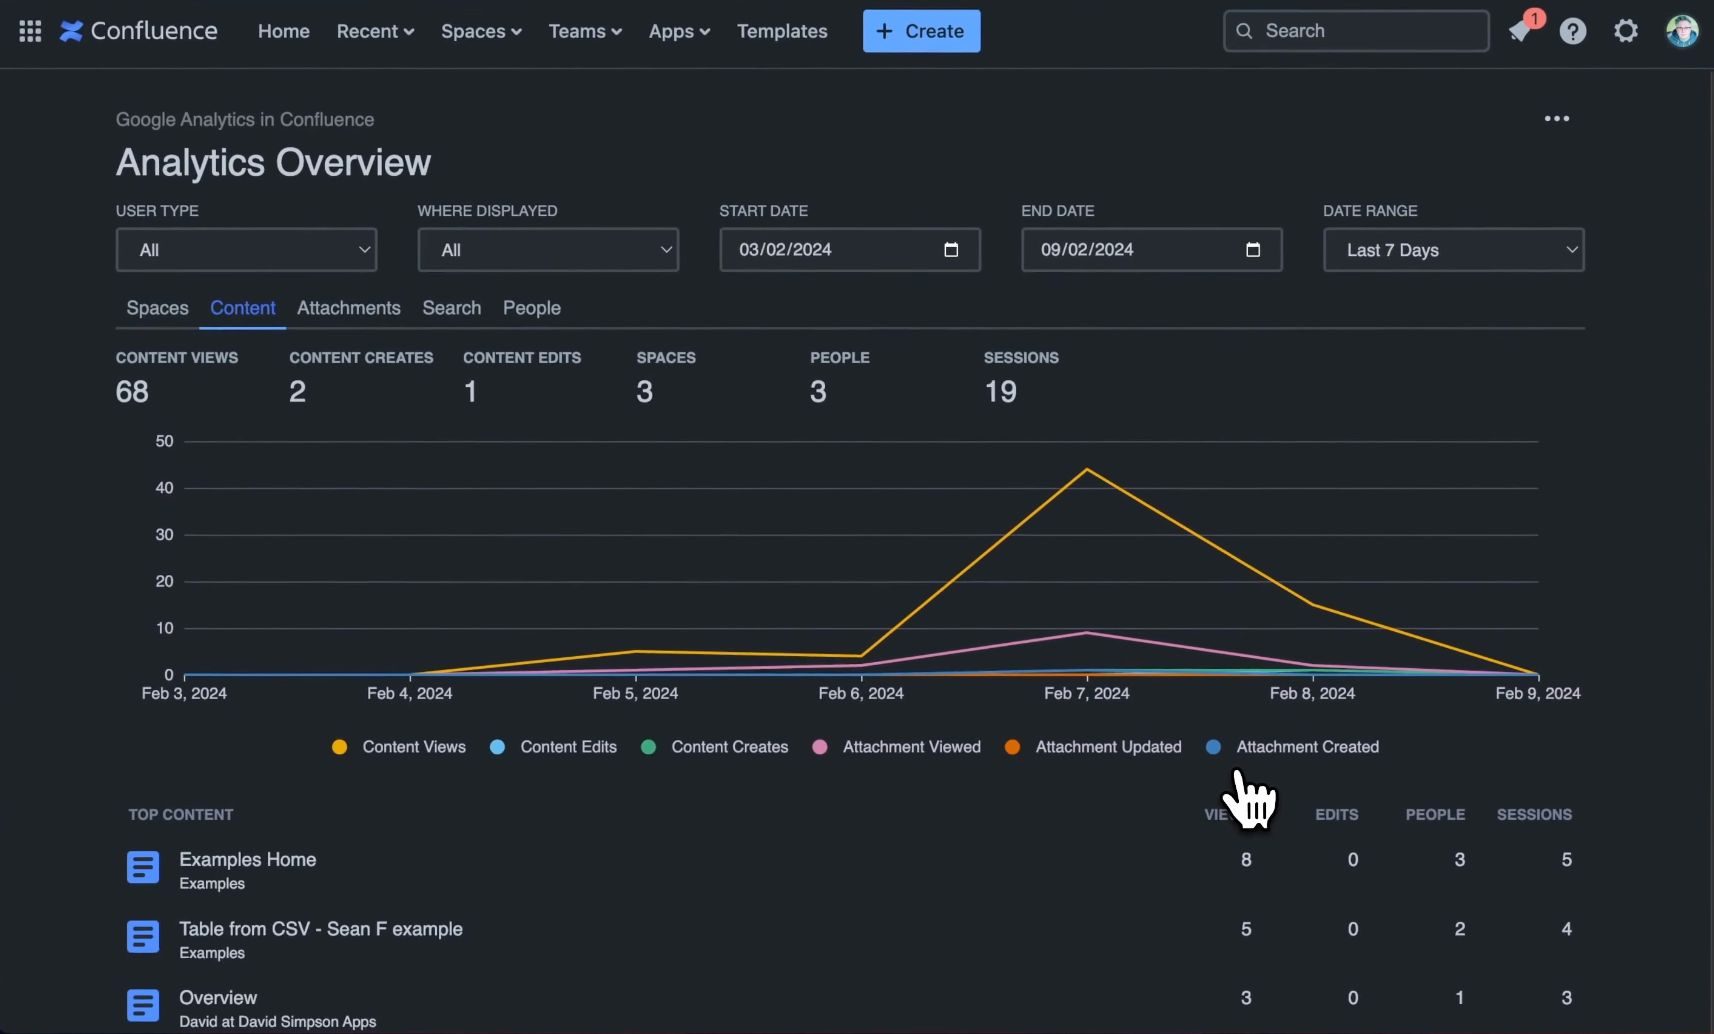Open the End Date calendar picker icon
Image resolution: width=1714 pixels, height=1034 pixels.
click(1253, 250)
